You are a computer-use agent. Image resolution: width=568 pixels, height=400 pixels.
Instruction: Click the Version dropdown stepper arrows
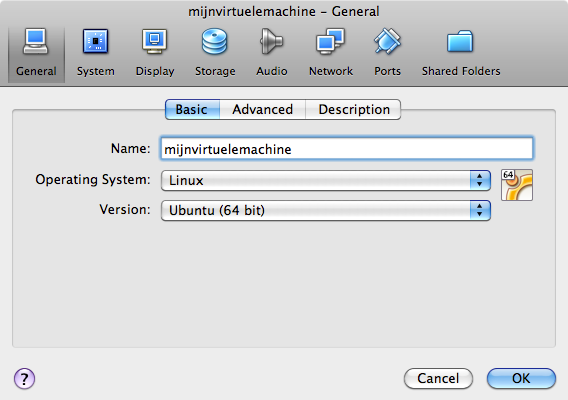click(480, 211)
